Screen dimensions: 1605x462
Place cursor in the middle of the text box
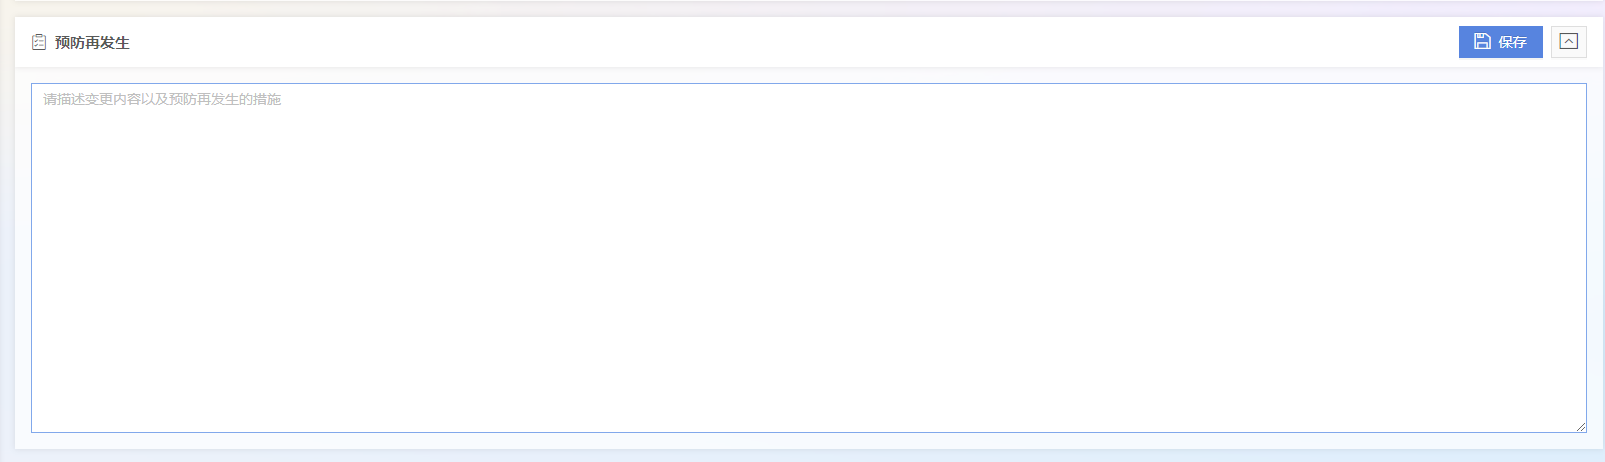(809, 258)
